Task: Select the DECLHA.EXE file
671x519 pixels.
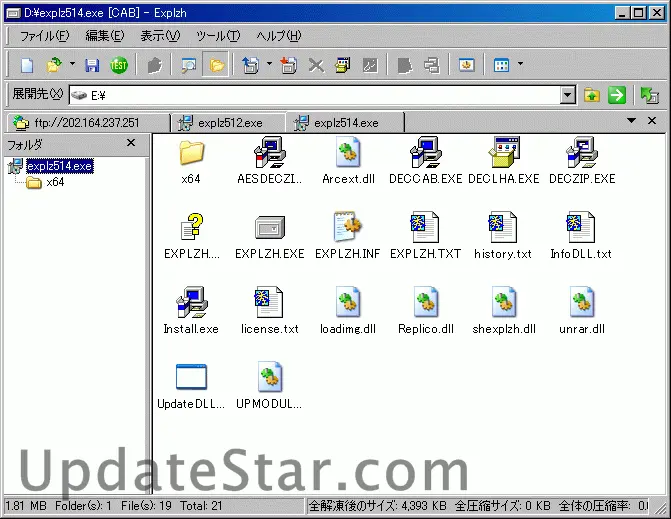Action: (x=504, y=161)
